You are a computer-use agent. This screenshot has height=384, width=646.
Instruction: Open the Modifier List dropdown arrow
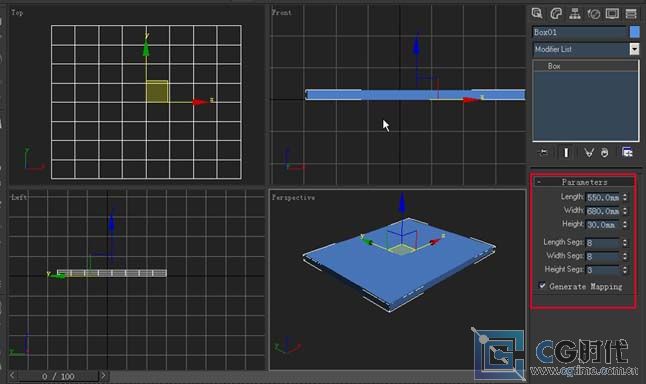point(634,49)
